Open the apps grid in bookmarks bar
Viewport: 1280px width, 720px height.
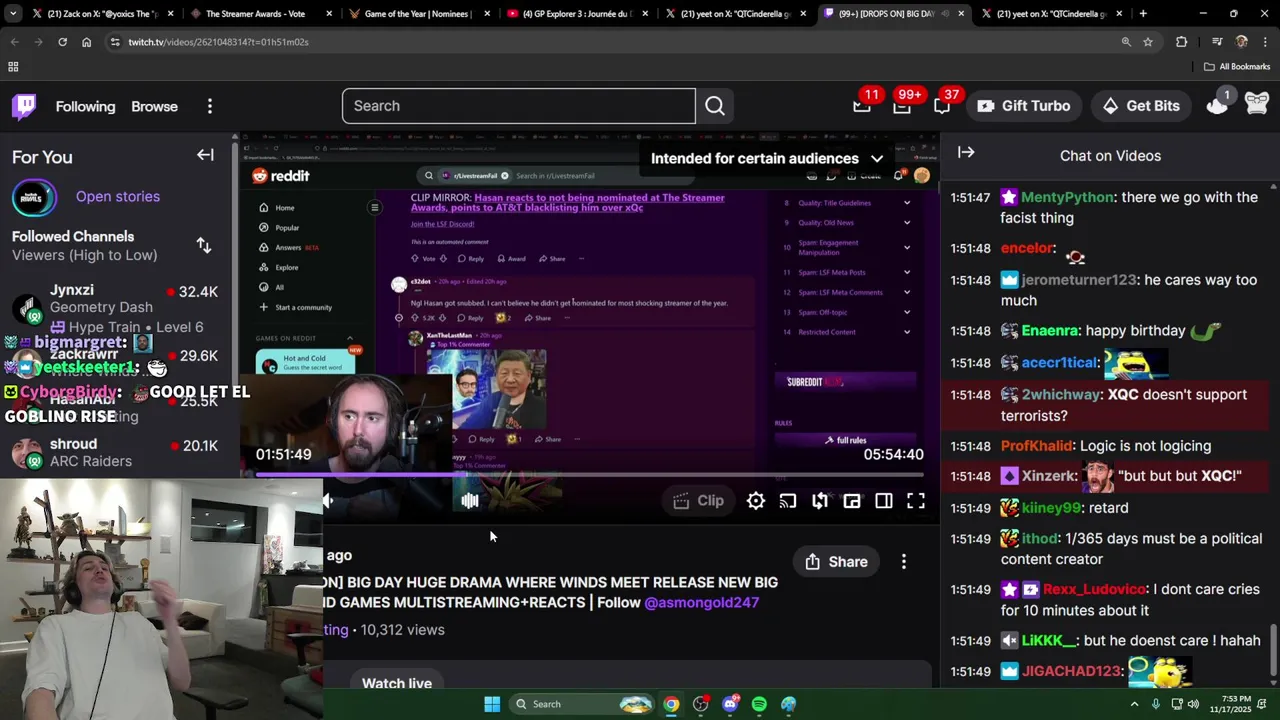click(x=13, y=67)
